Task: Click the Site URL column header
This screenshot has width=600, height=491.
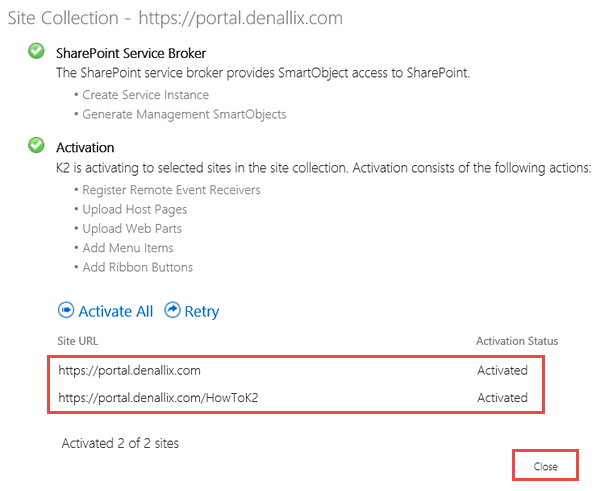Action: (x=78, y=341)
